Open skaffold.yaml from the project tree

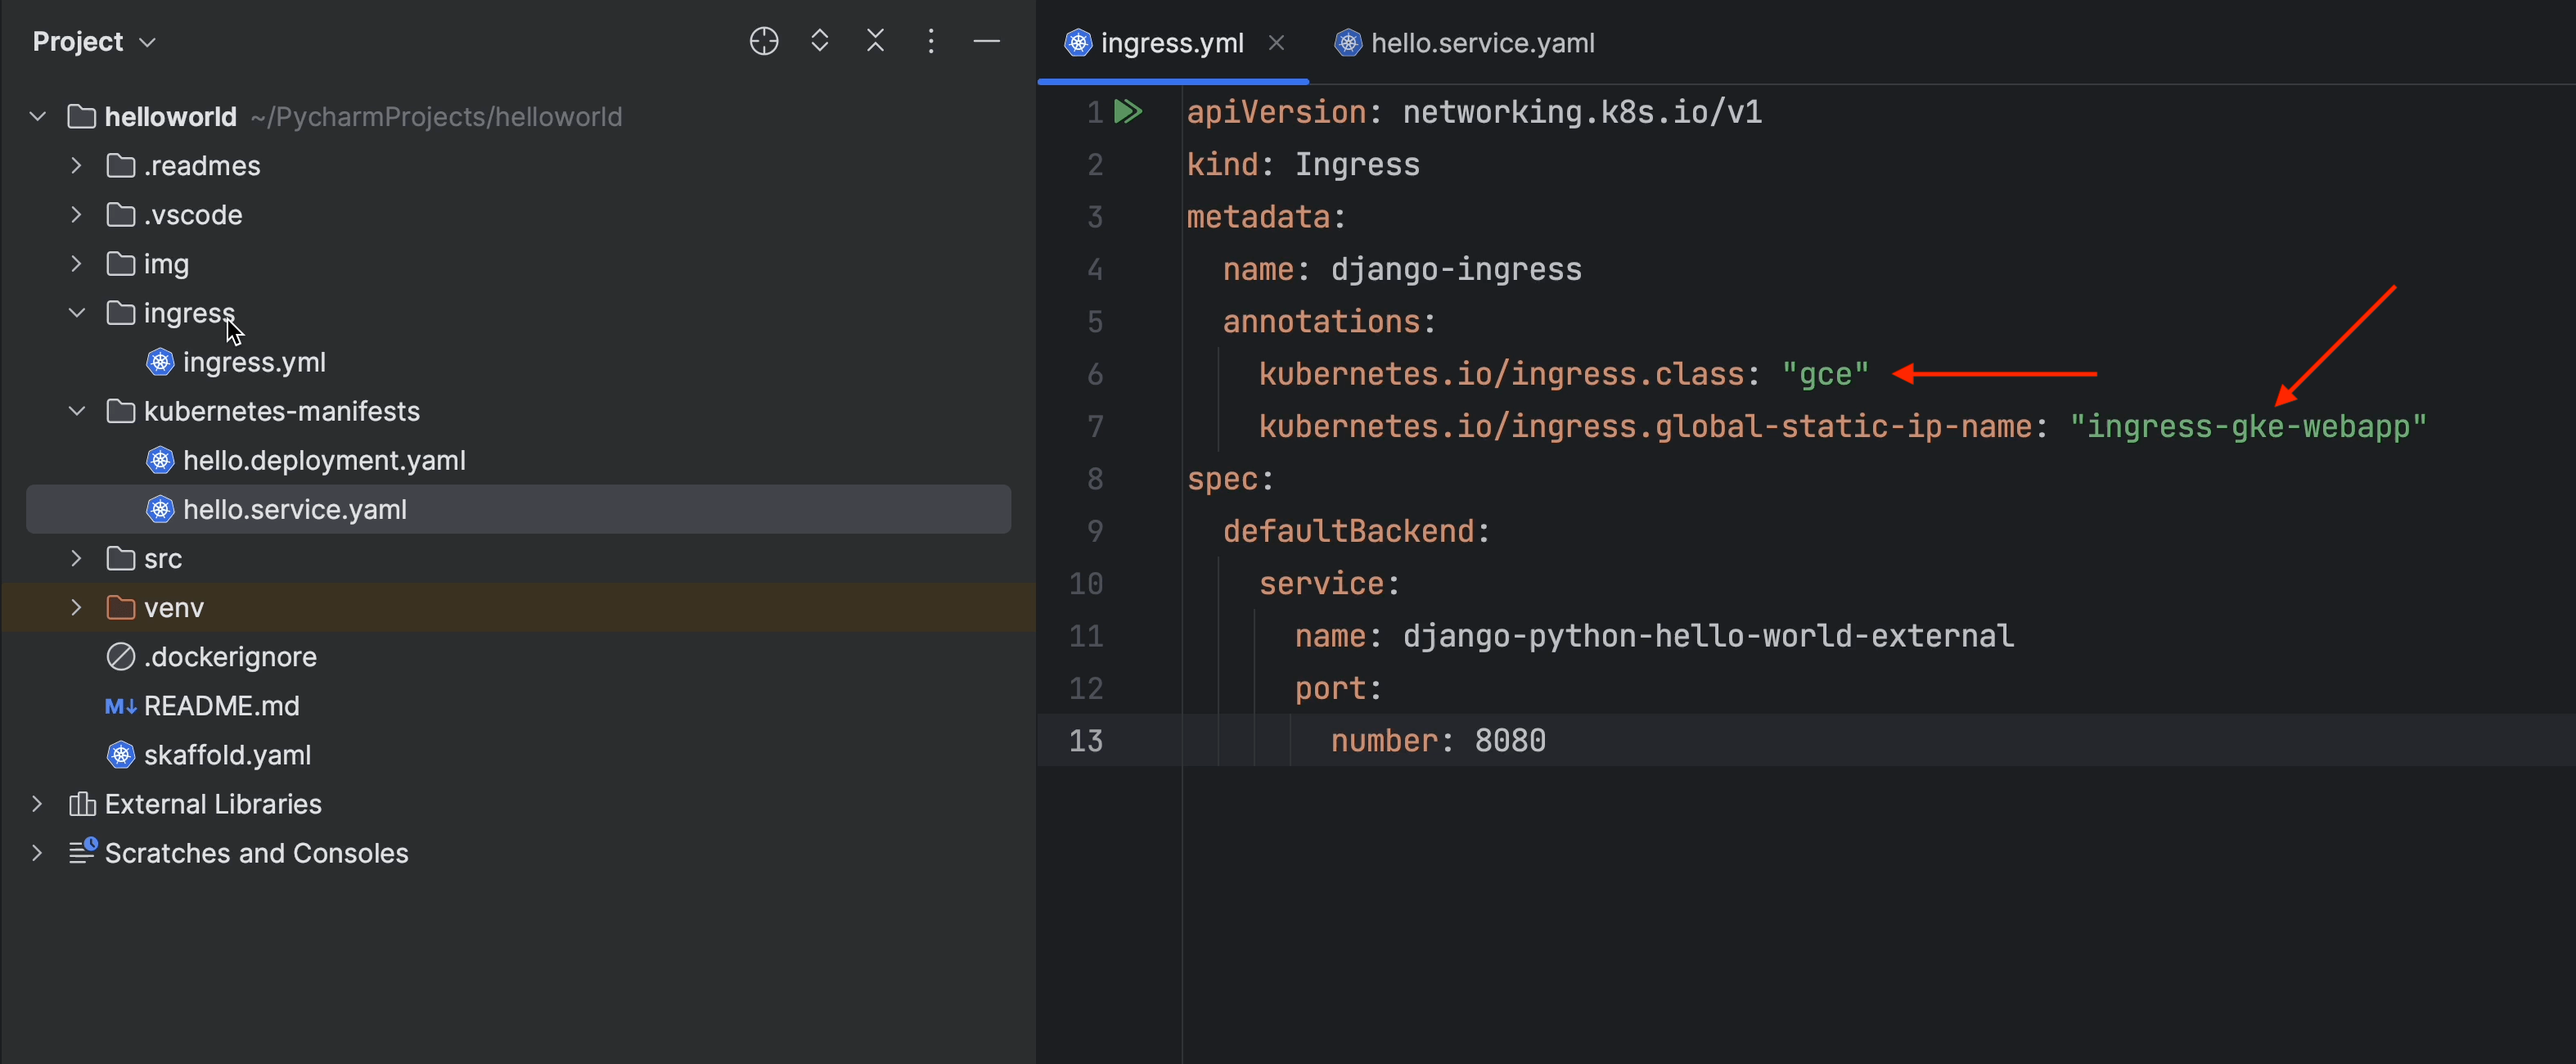point(227,755)
